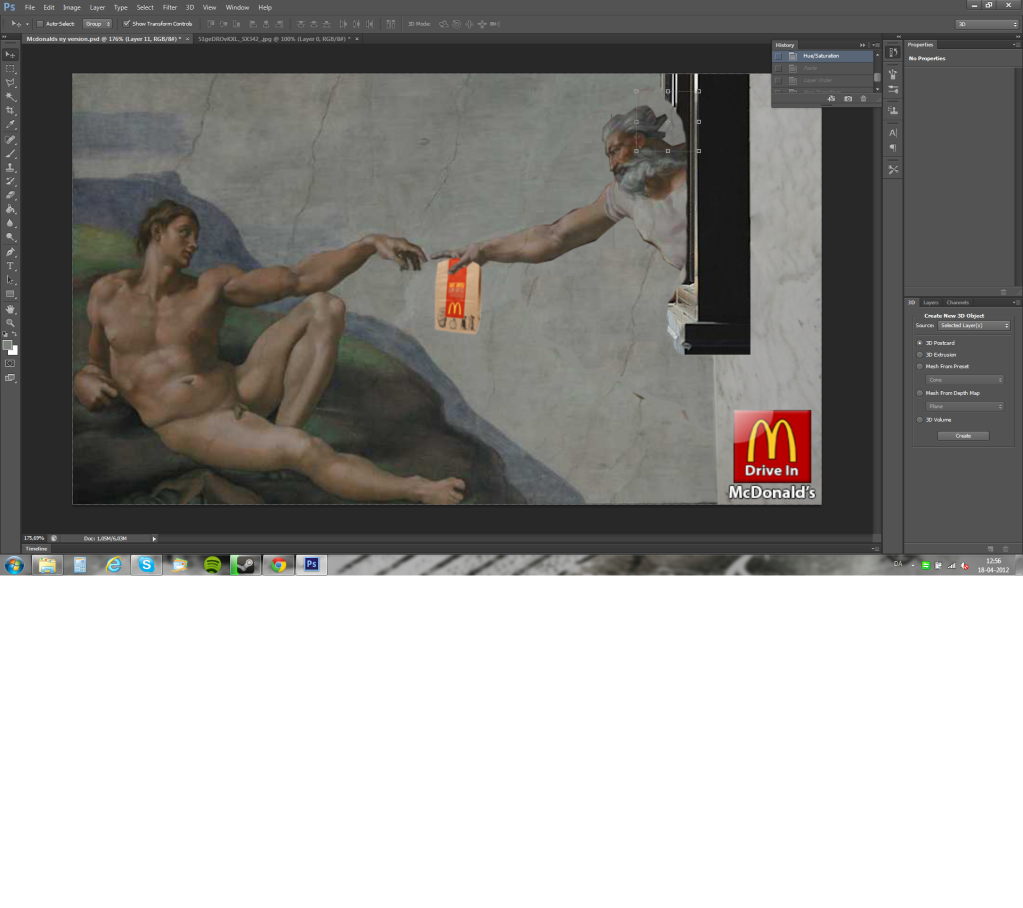Open the Cone mesh preset dropdown
This screenshot has height=908, width=1023.
964,380
